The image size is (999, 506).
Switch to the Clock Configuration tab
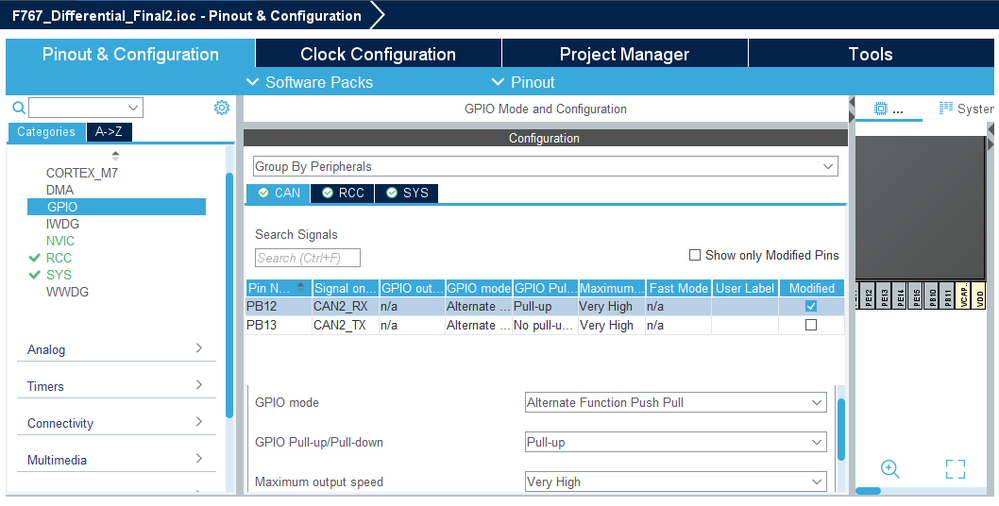coord(378,54)
